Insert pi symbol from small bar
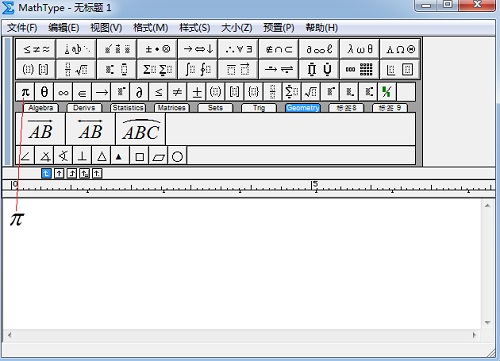Viewport: 500px width, 361px height. (25, 92)
